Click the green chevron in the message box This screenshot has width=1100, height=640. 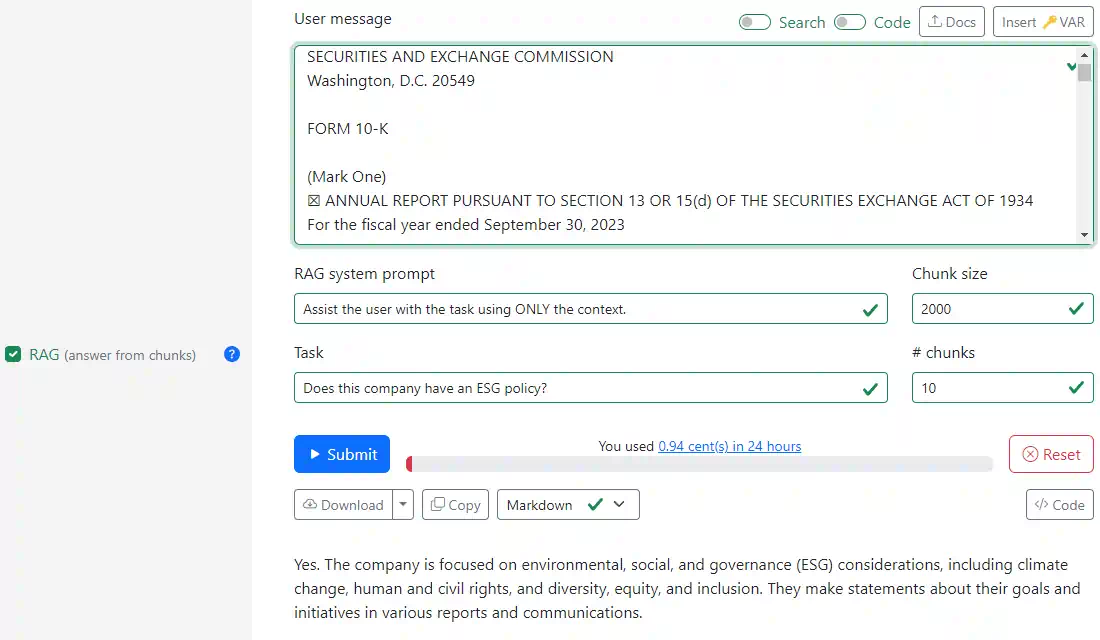coord(1071,66)
